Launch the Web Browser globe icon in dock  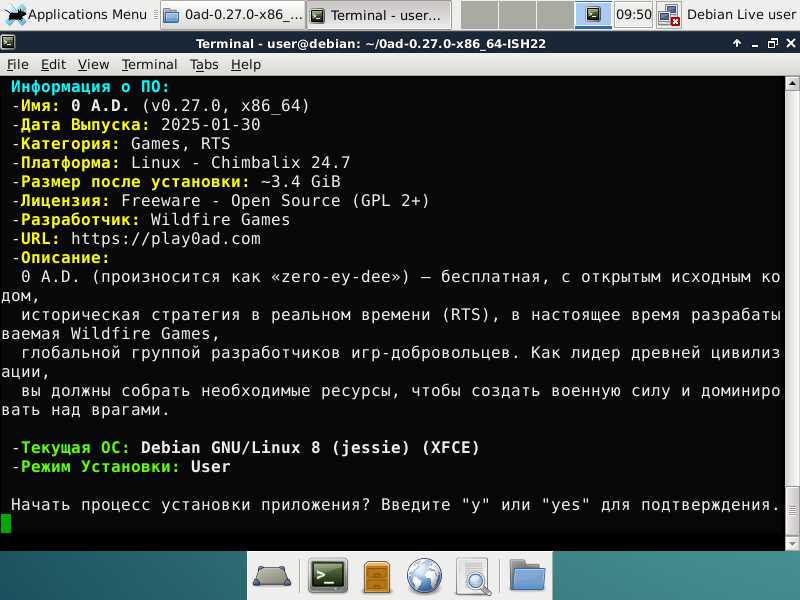click(x=424, y=577)
